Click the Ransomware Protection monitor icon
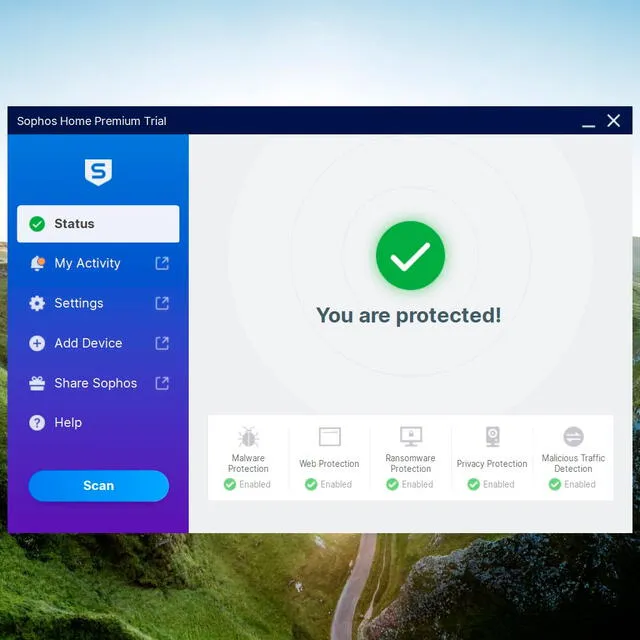Screen dimensions: 640x640 (x=411, y=437)
